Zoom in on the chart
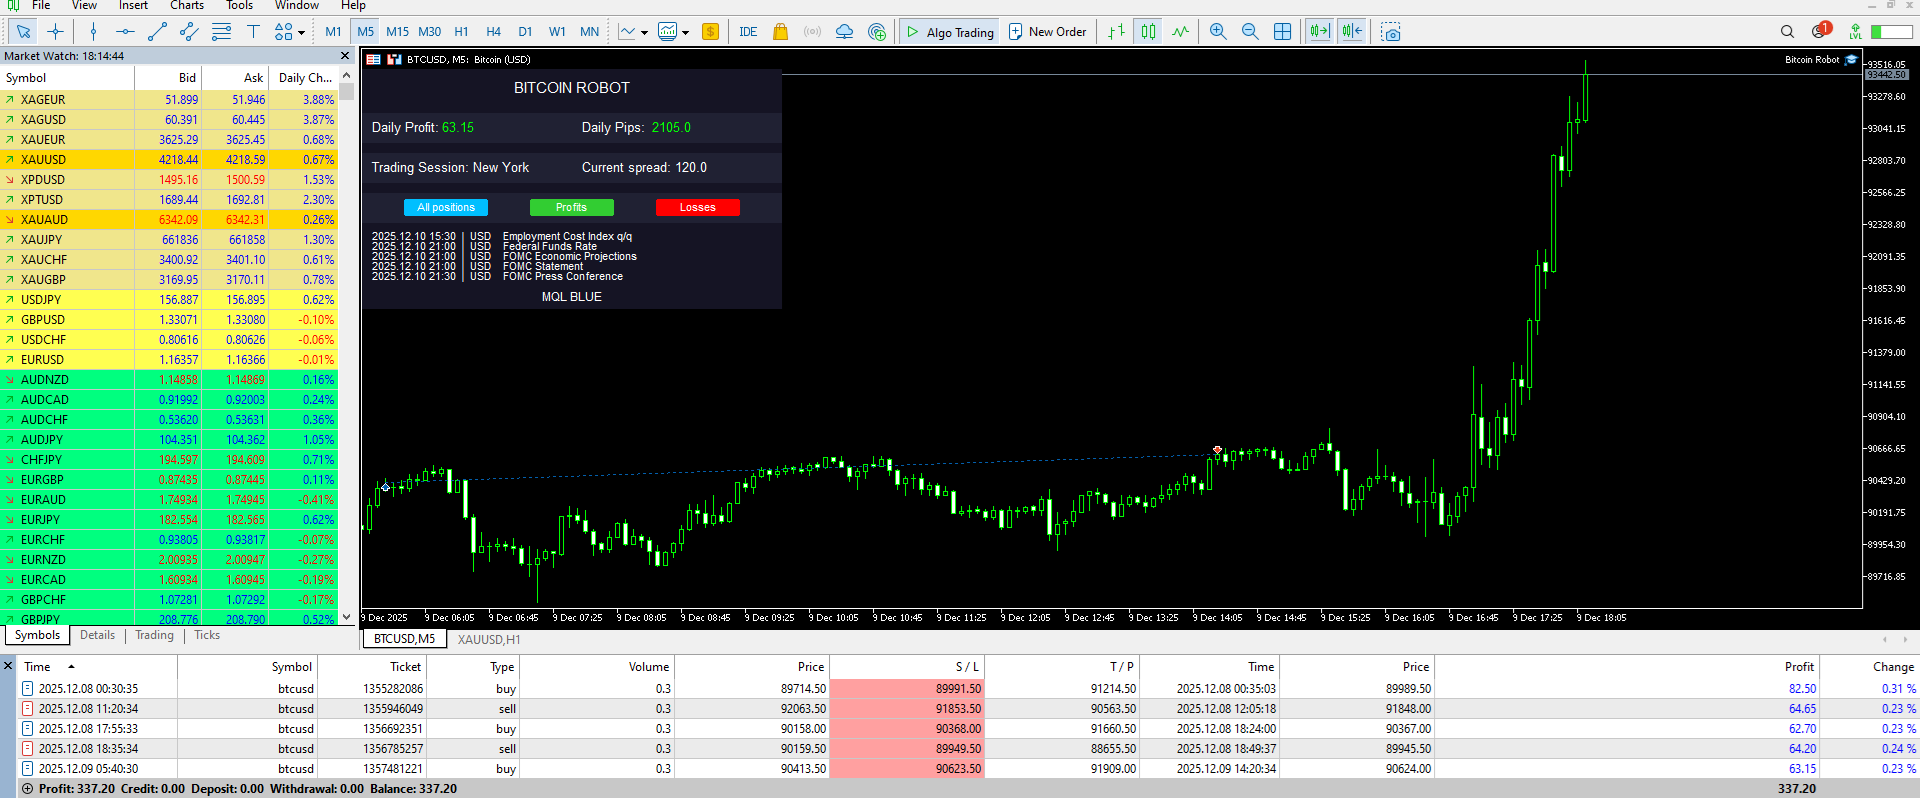The image size is (1920, 798). (x=1218, y=32)
